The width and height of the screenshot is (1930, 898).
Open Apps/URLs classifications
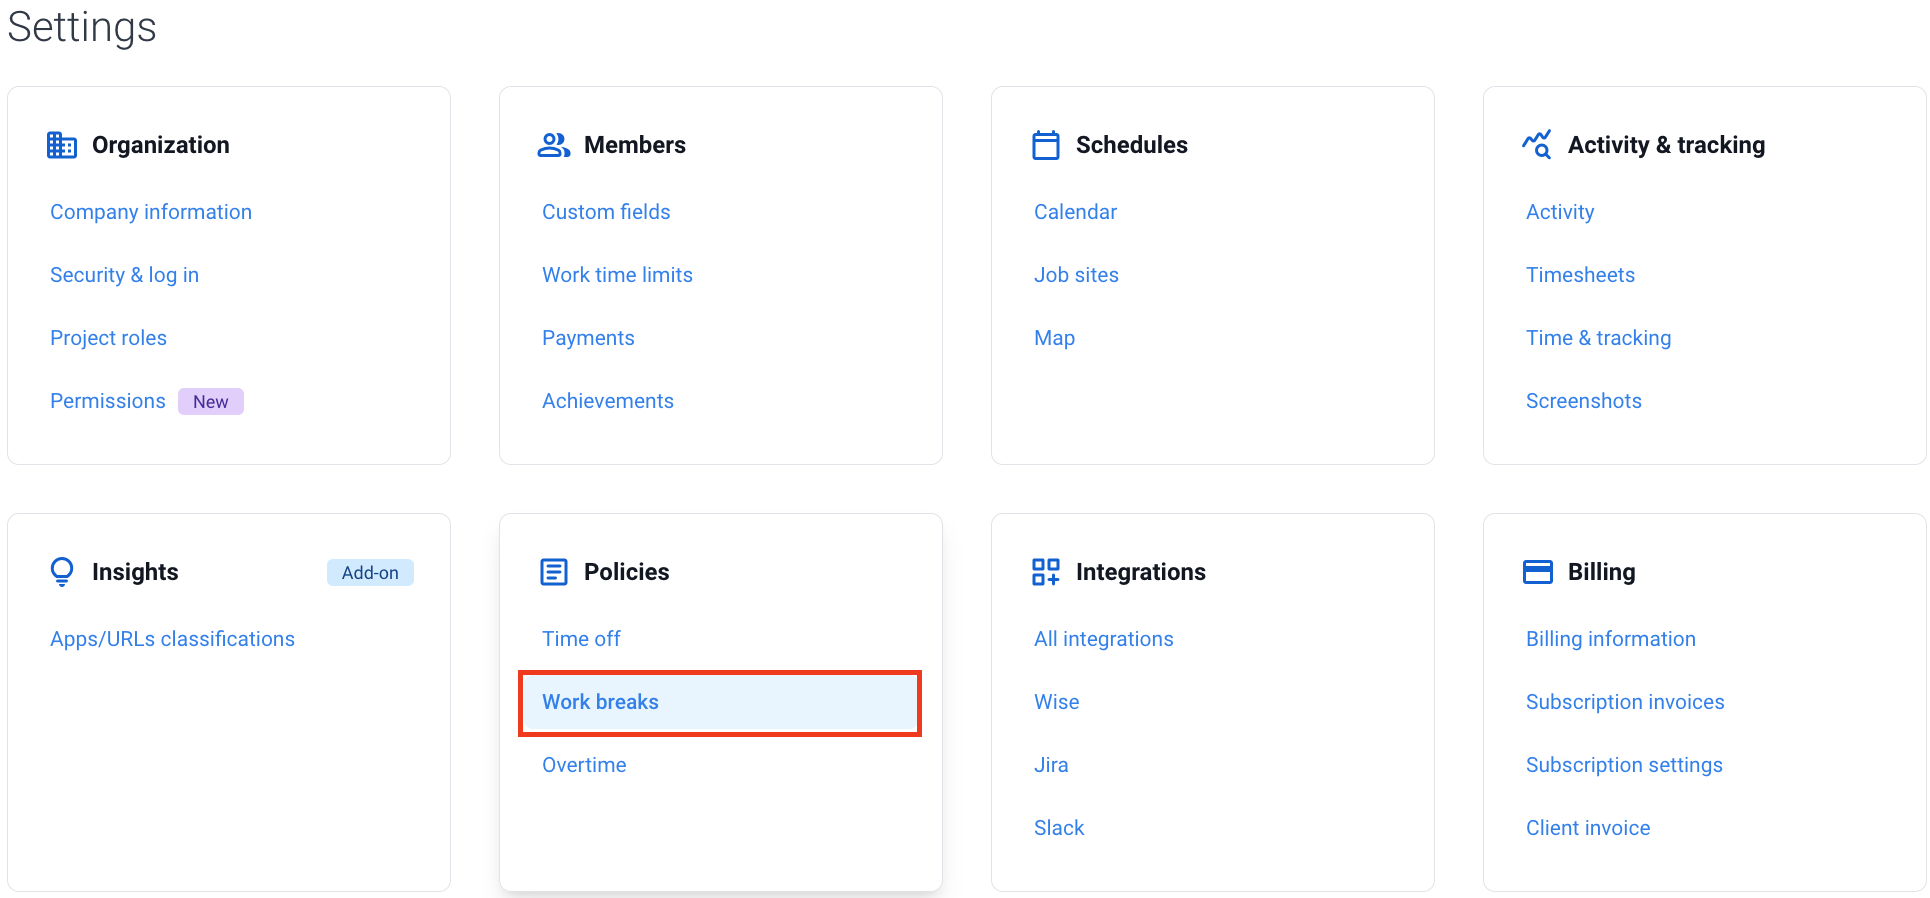[x=172, y=639]
